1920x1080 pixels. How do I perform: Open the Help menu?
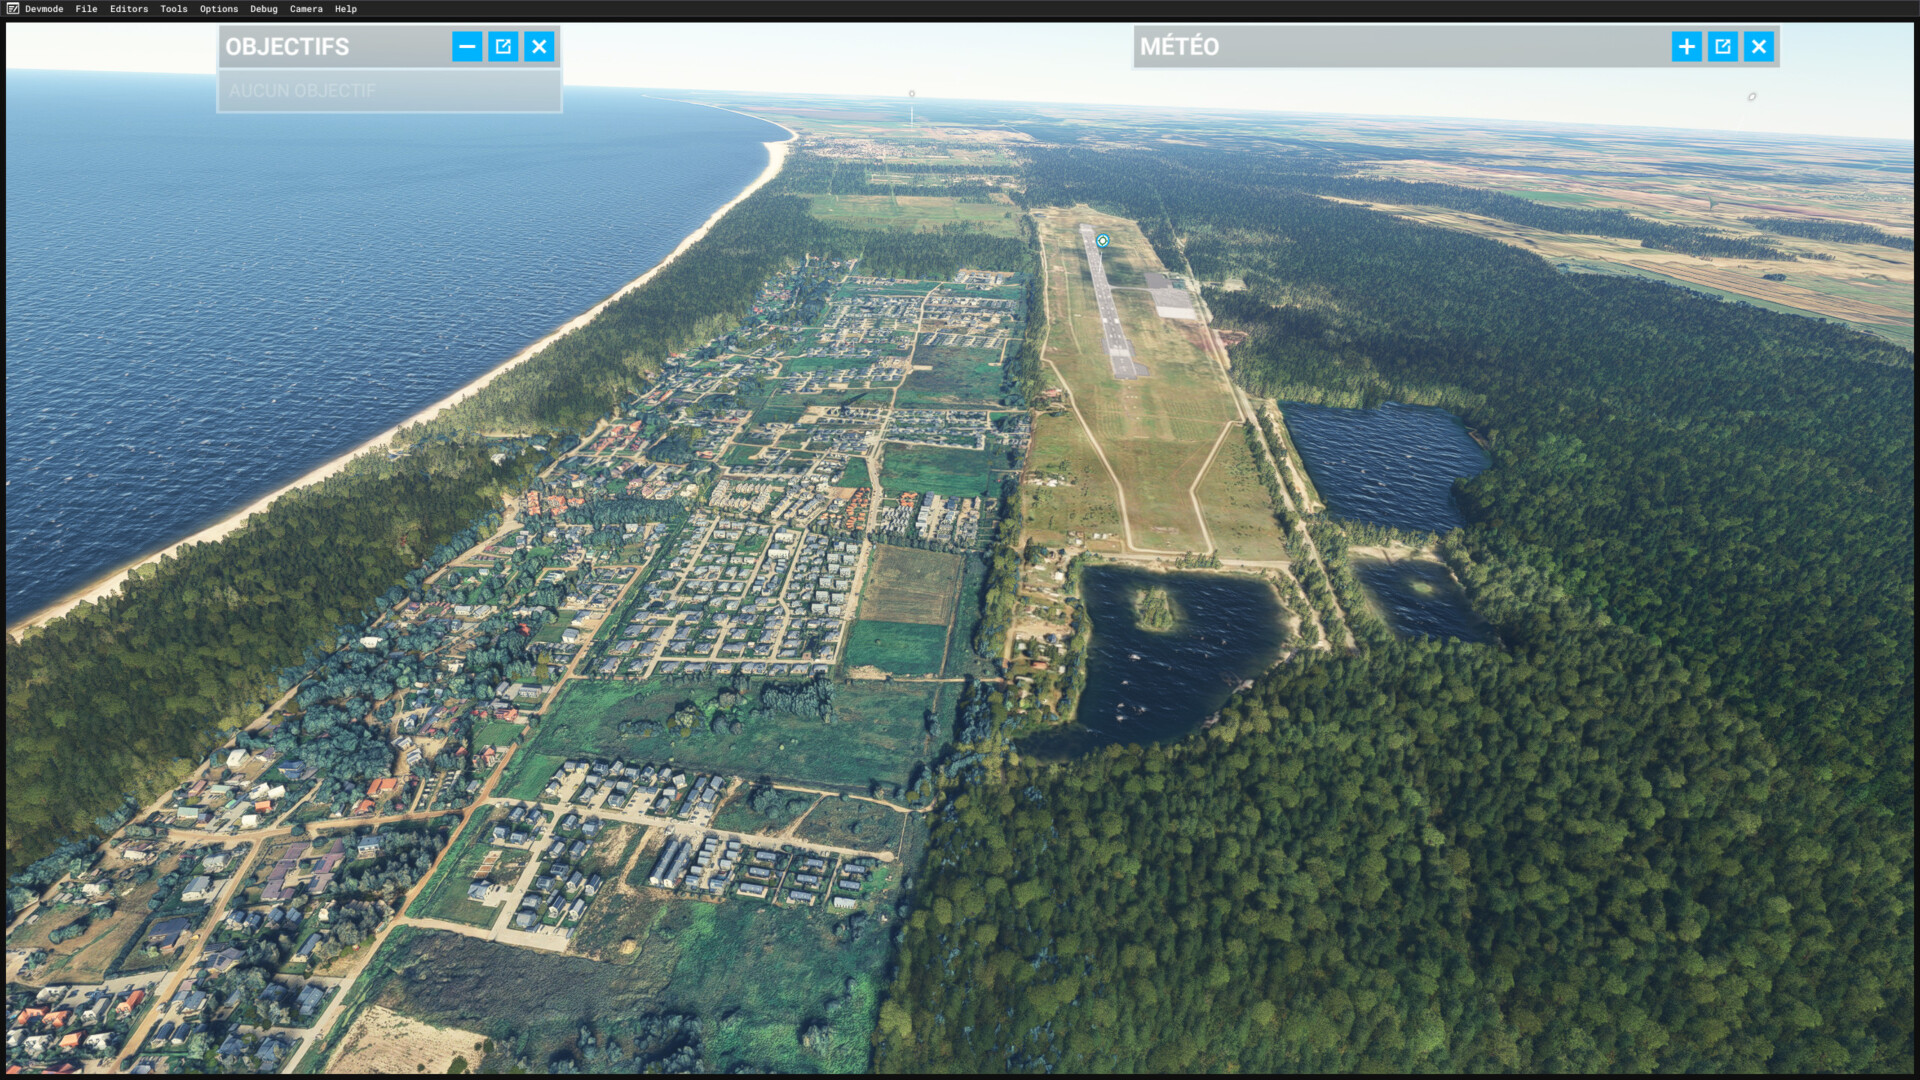tap(345, 8)
